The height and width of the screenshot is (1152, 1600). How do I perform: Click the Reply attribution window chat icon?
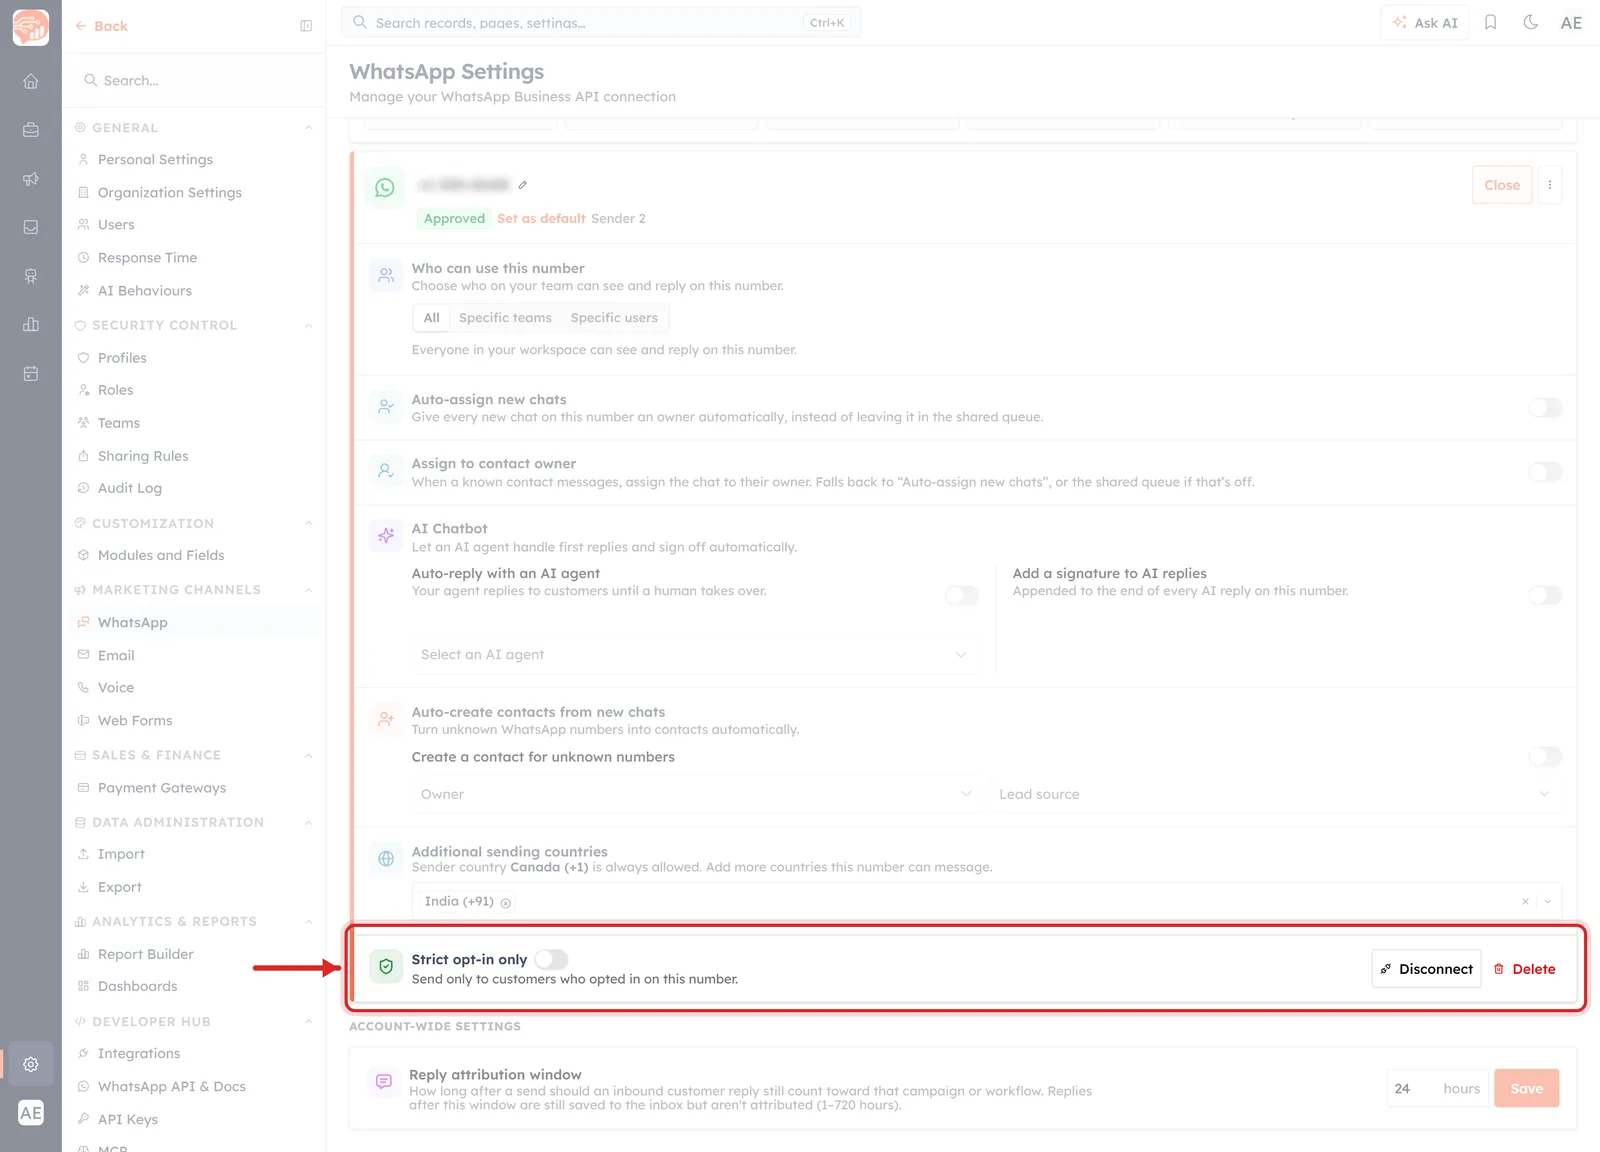coord(383,1082)
